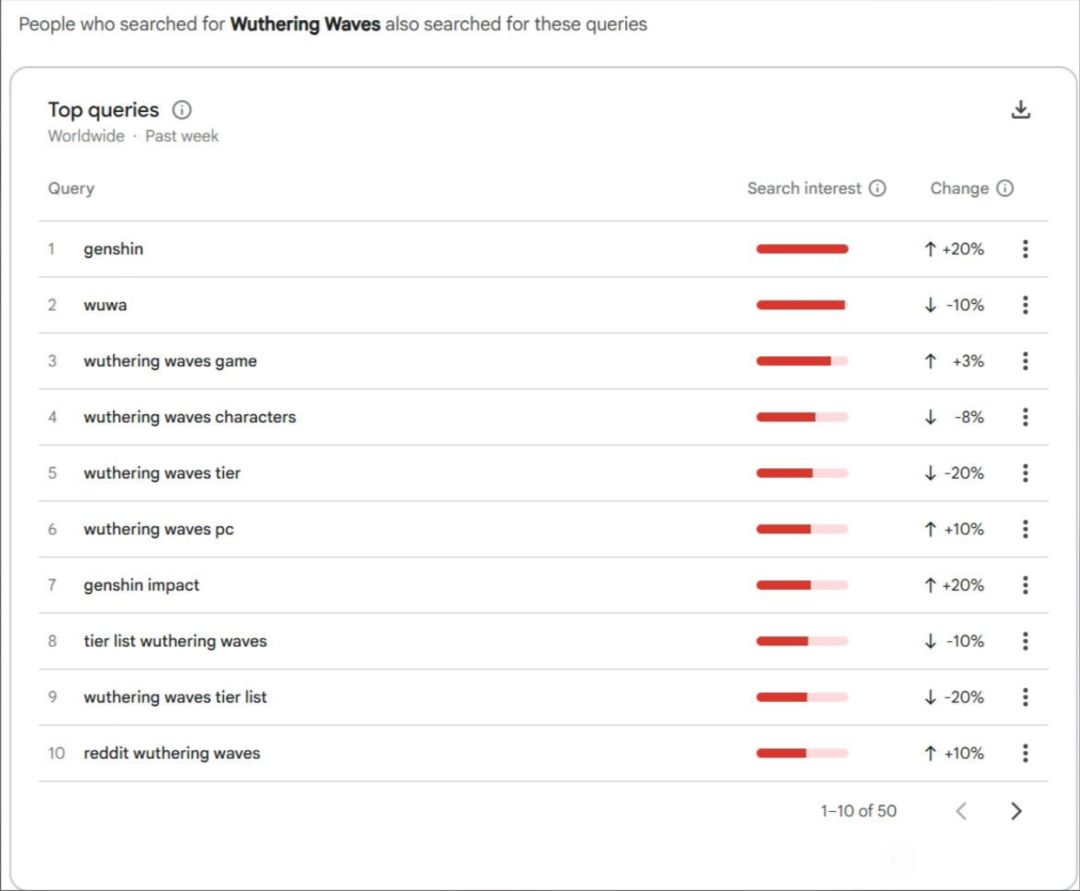The height and width of the screenshot is (891, 1080).
Task: Click the reddit wuthering waves interest bar
Action: tap(802, 753)
